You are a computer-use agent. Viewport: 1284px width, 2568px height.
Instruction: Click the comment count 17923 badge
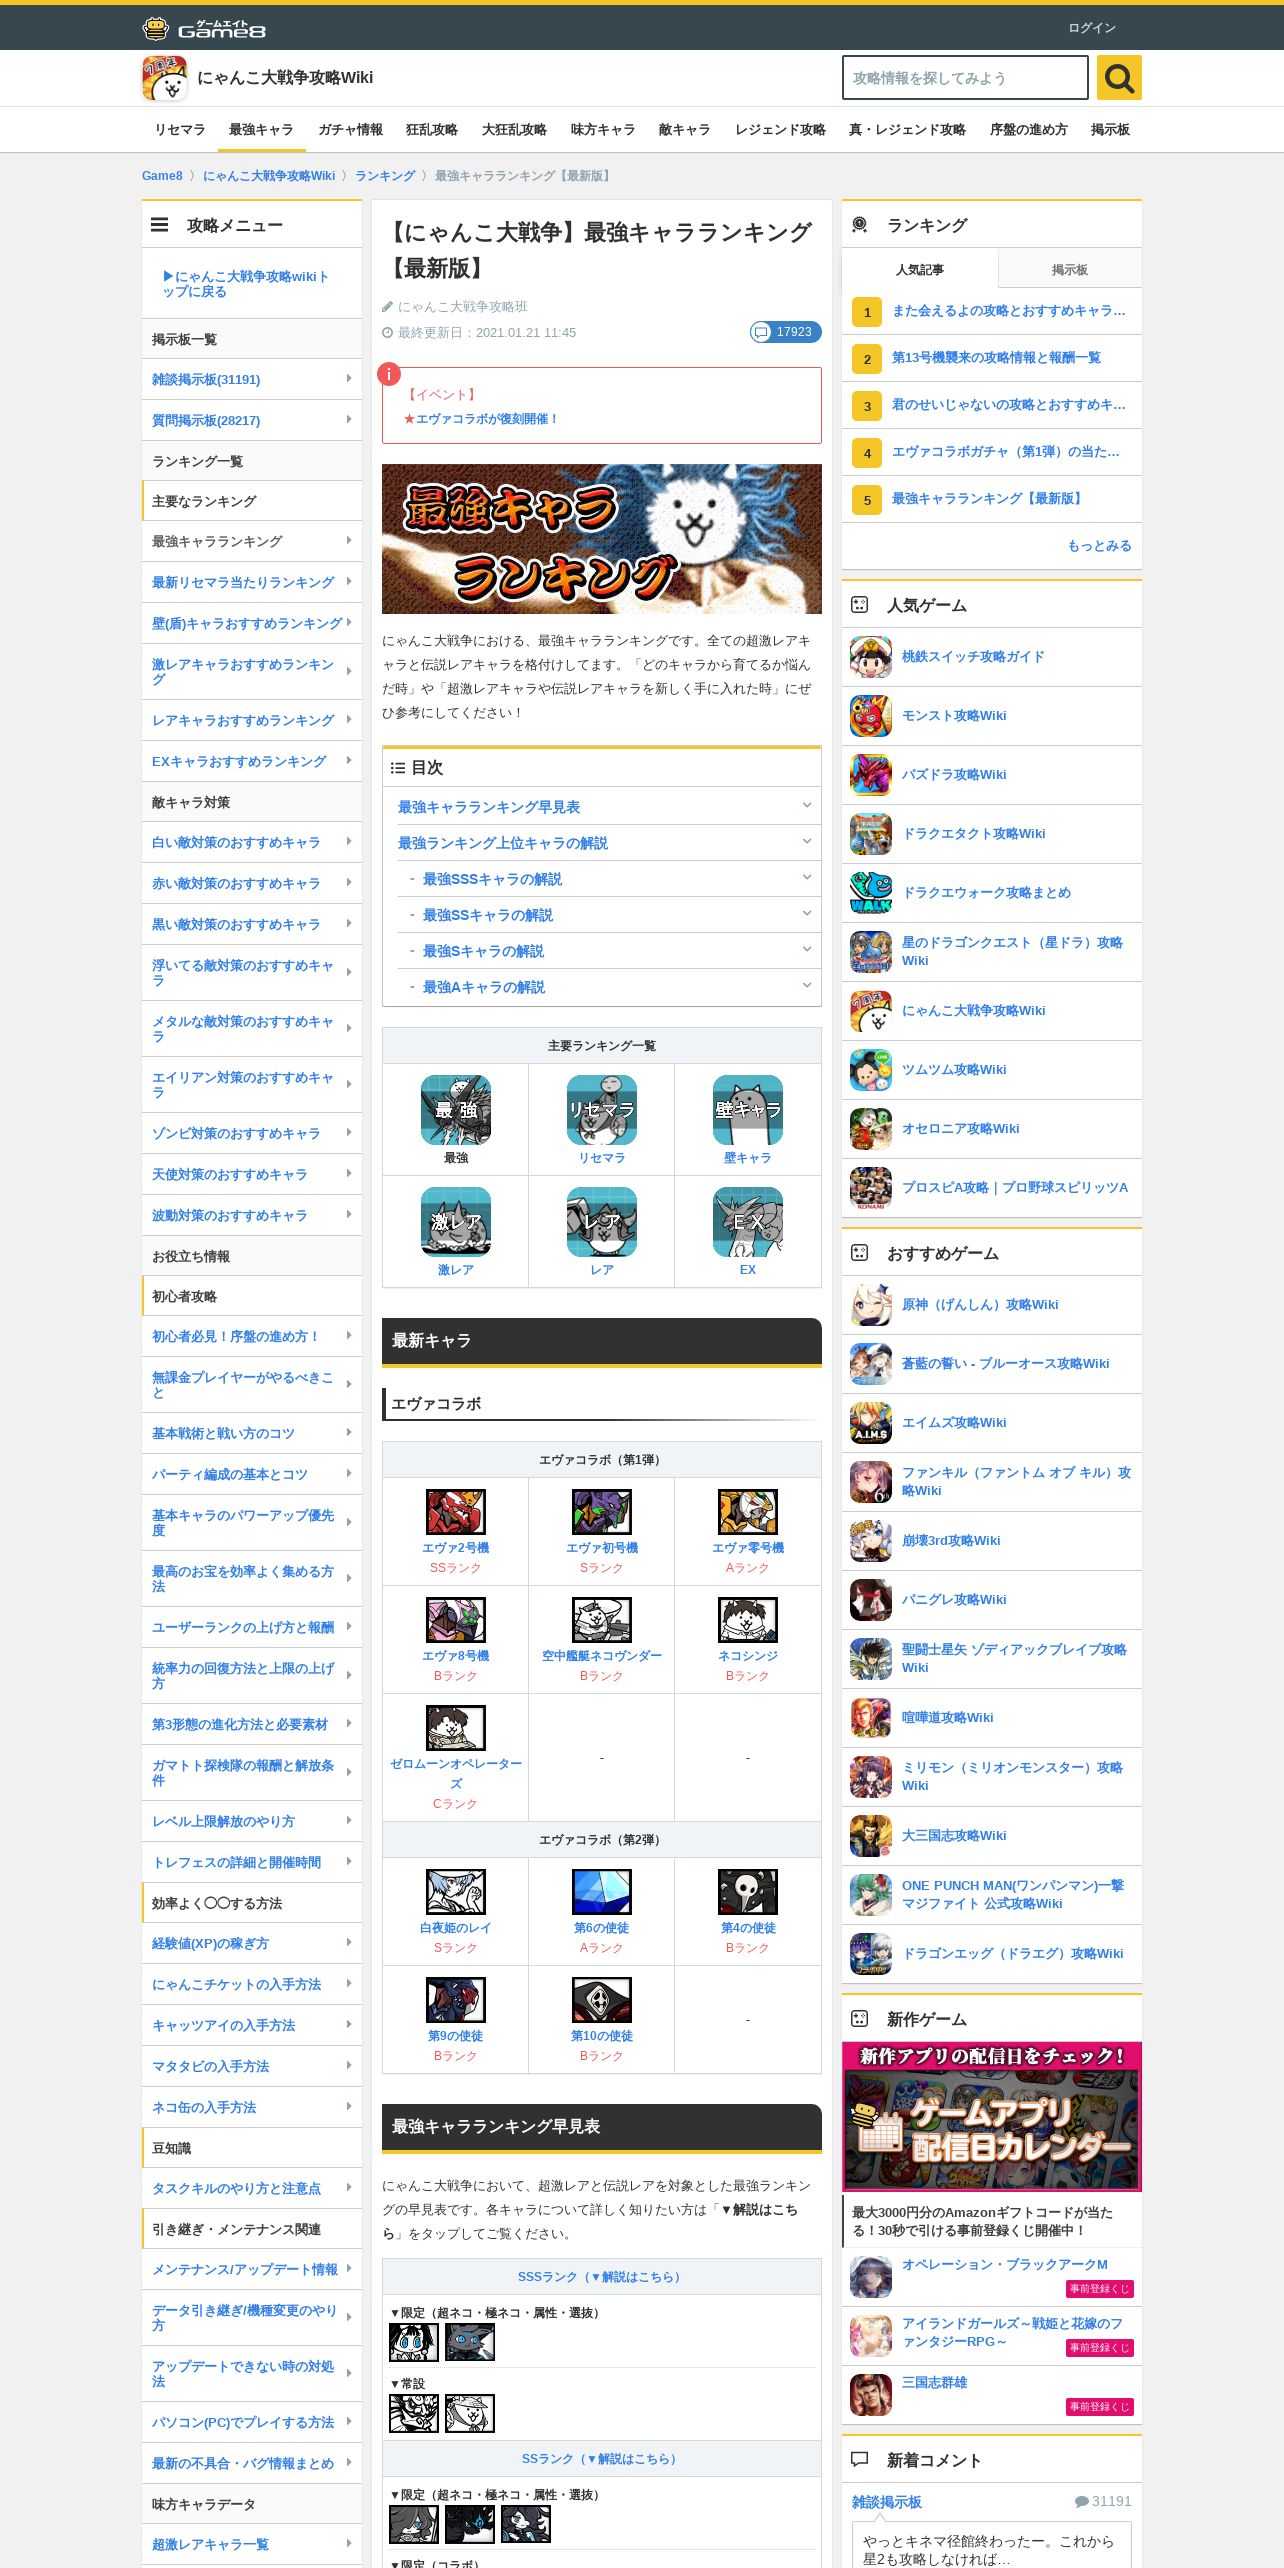coord(786,332)
